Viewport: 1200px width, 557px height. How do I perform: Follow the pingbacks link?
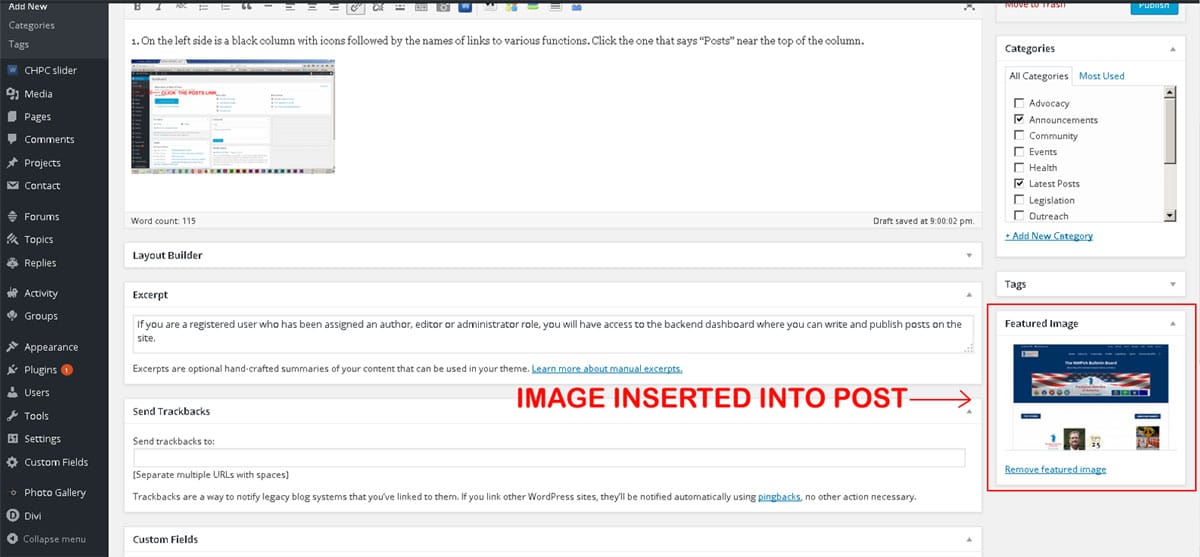pos(779,496)
